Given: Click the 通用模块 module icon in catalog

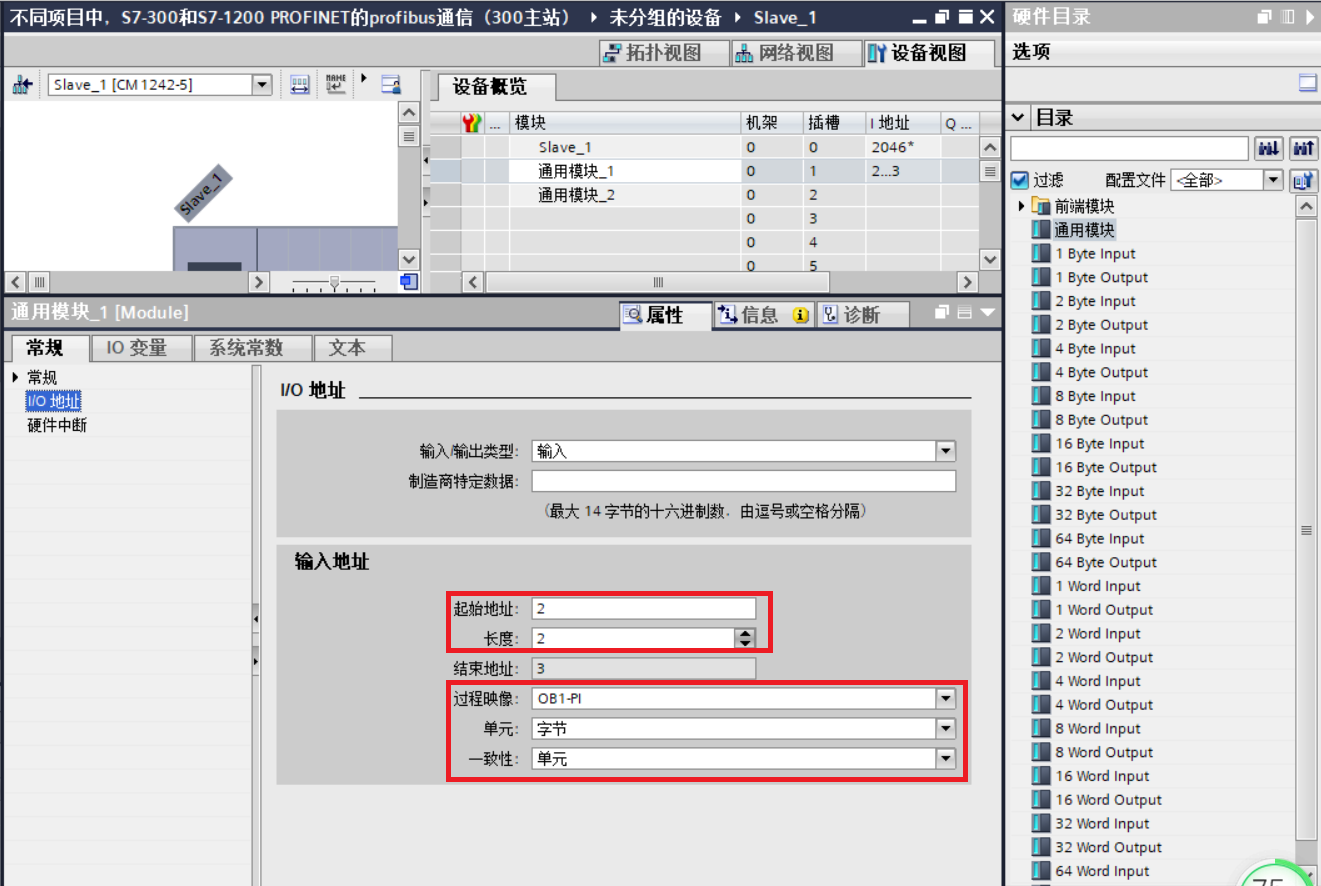Looking at the screenshot, I should point(1041,230).
